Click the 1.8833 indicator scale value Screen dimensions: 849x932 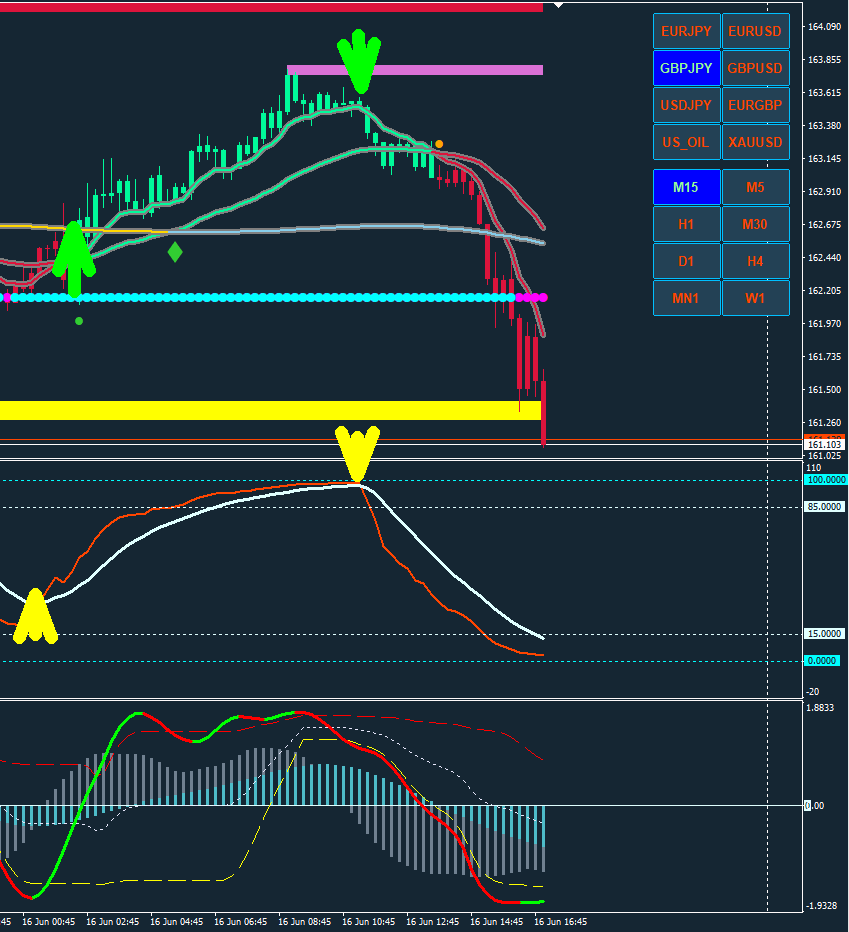tap(820, 707)
